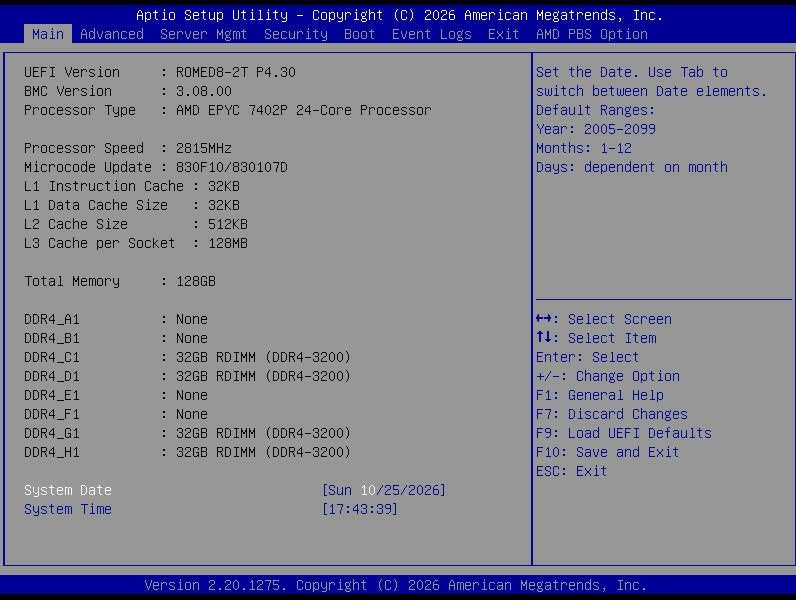Image resolution: width=796 pixels, height=603 pixels.
Task: Click the Year: 2005-2099 help line
Action: click(595, 129)
